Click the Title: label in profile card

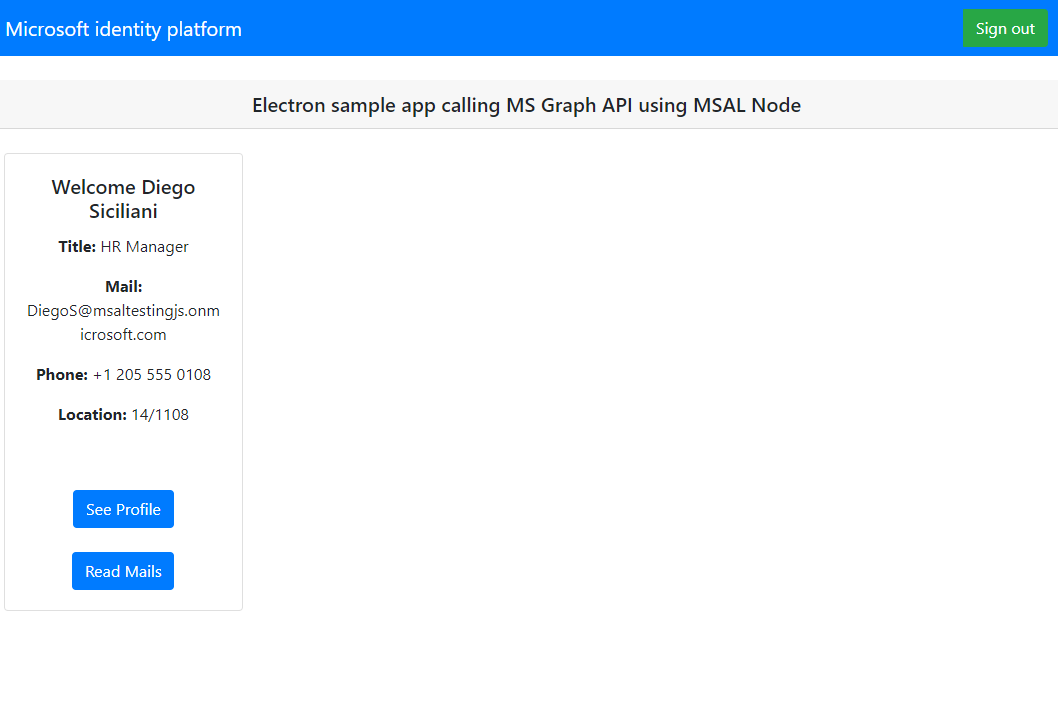click(x=77, y=246)
